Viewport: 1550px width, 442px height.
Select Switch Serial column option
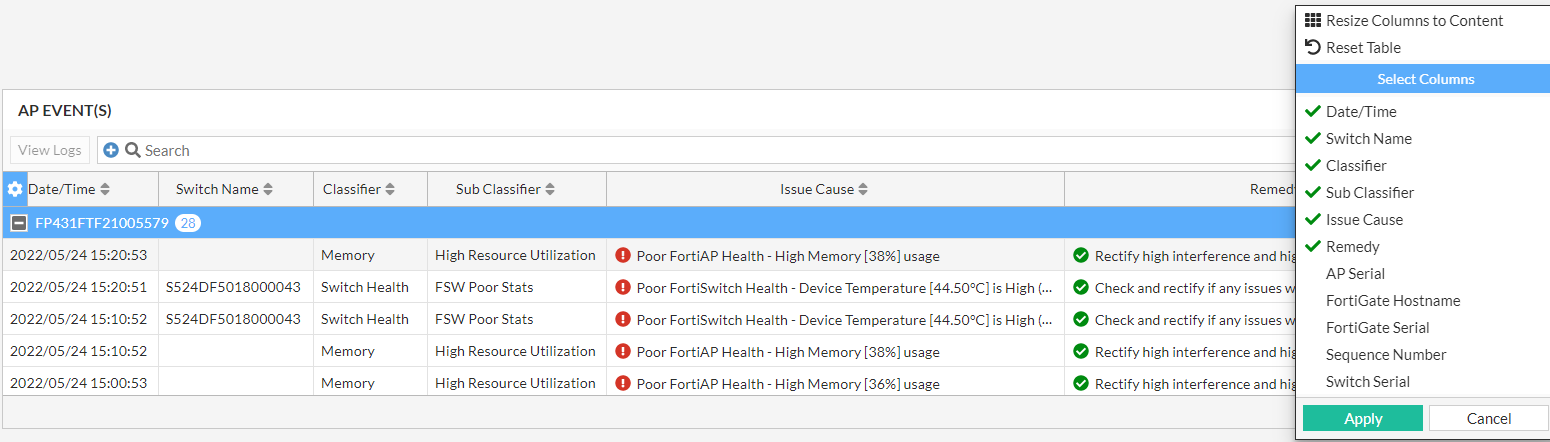click(1367, 382)
